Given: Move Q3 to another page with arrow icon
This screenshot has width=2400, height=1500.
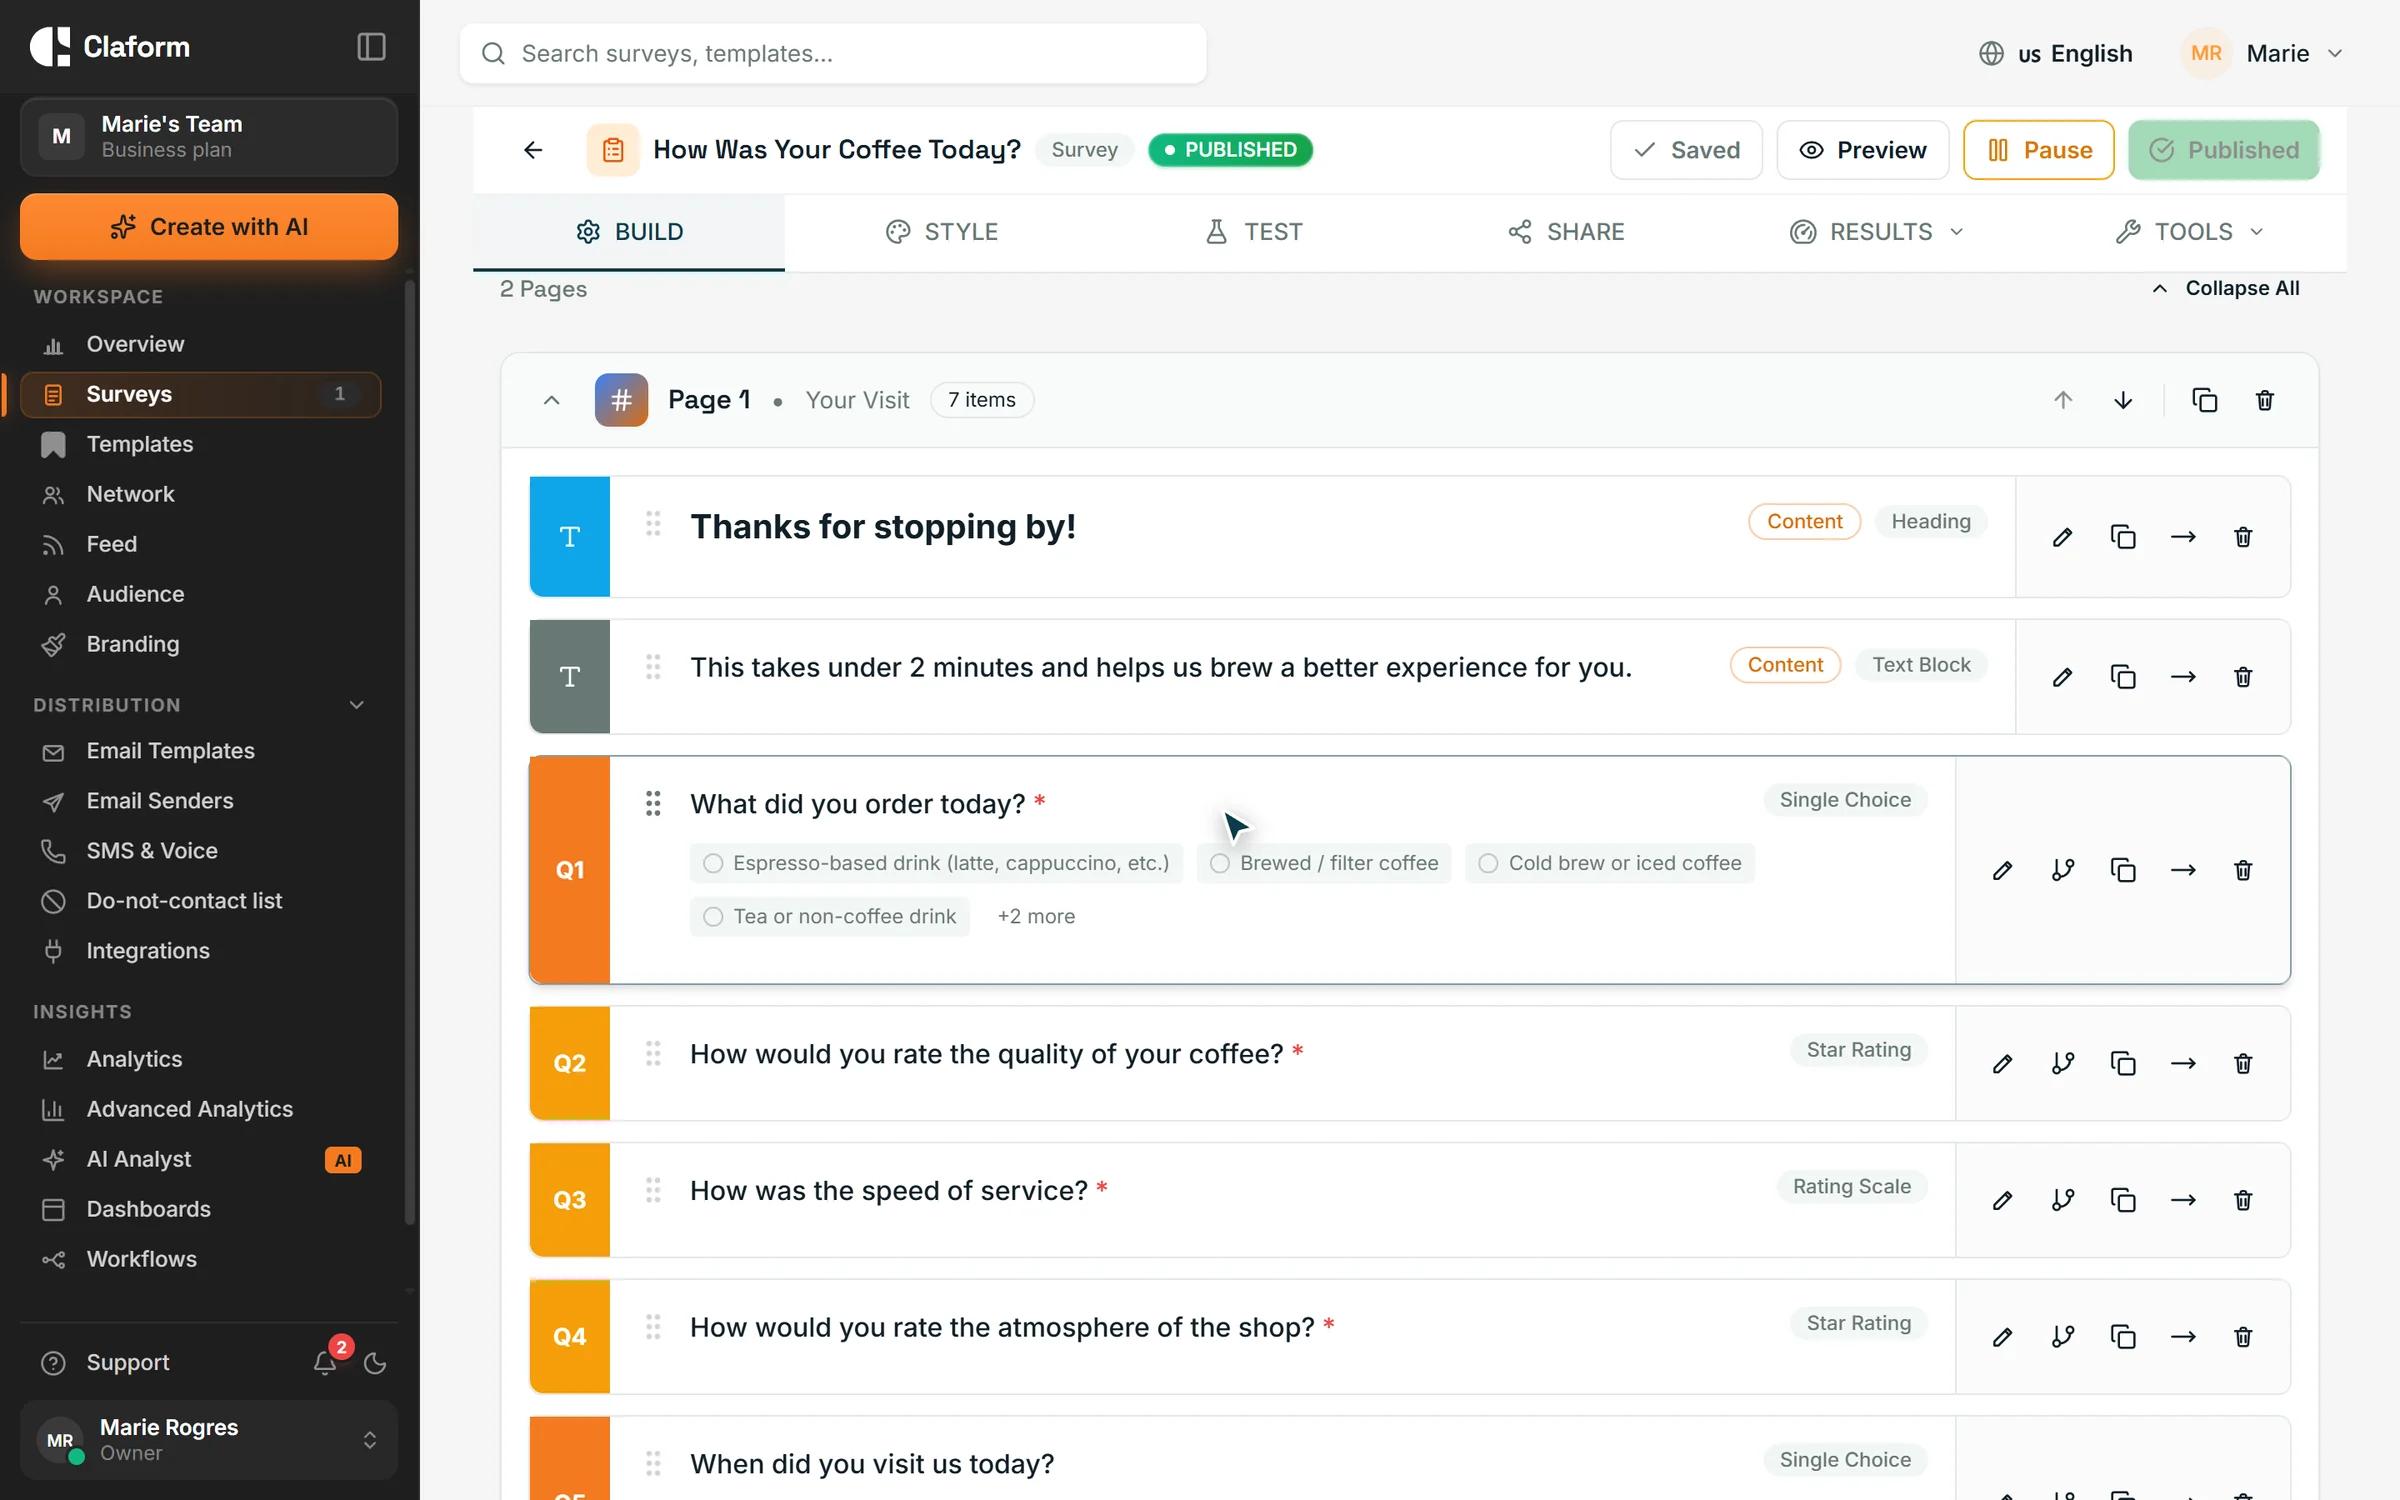Looking at the screenshot, I should pyautogui.click(x=2183, y=1200).
